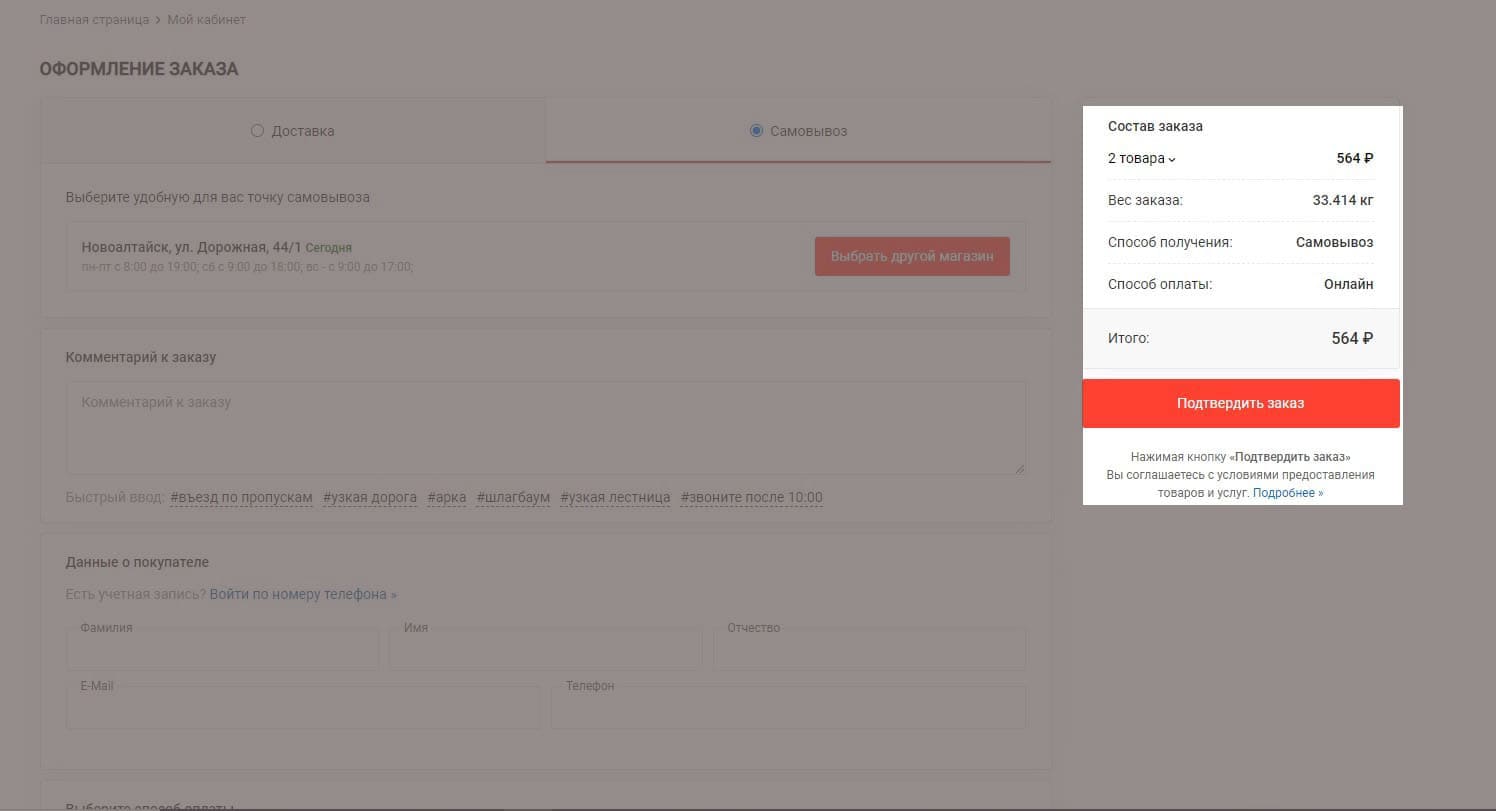The image size is (1496, 811).
Task: Focus the Комментарий к заказу text area
Action: click(x=545, y=428)
